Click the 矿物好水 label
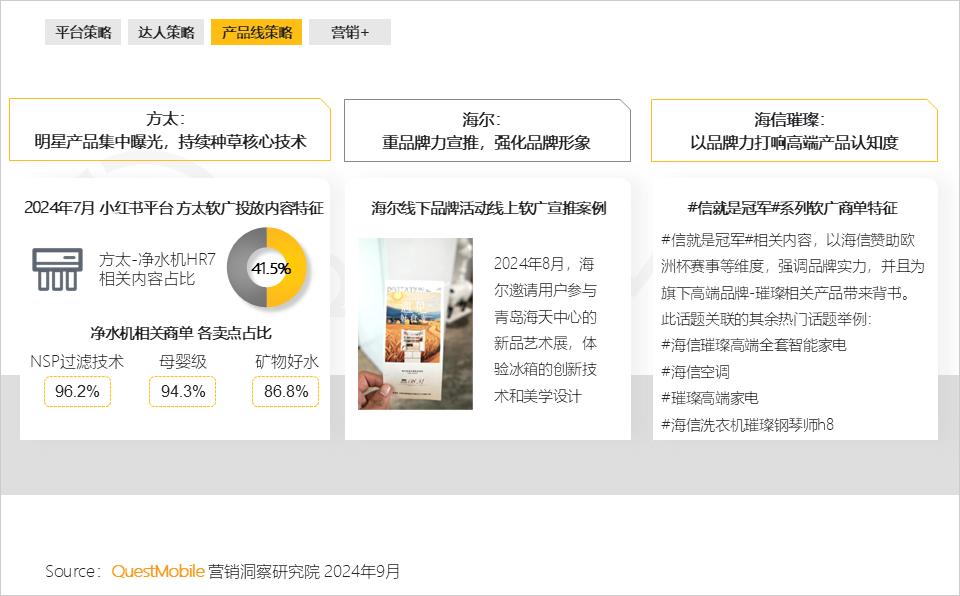Screen dimensions: 960x596 click(287, 361)
